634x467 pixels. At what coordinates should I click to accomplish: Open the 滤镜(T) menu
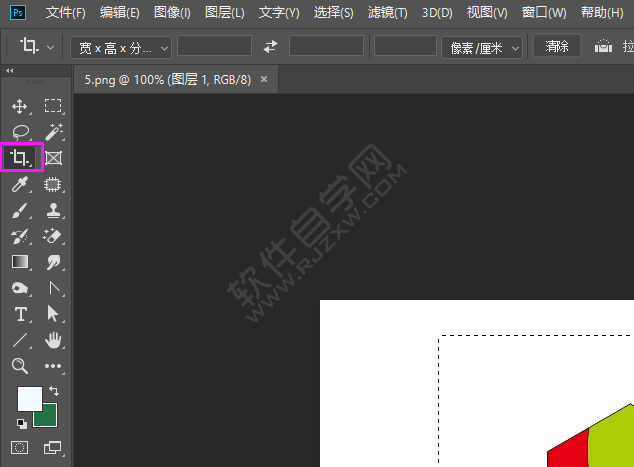pos(387,13)
